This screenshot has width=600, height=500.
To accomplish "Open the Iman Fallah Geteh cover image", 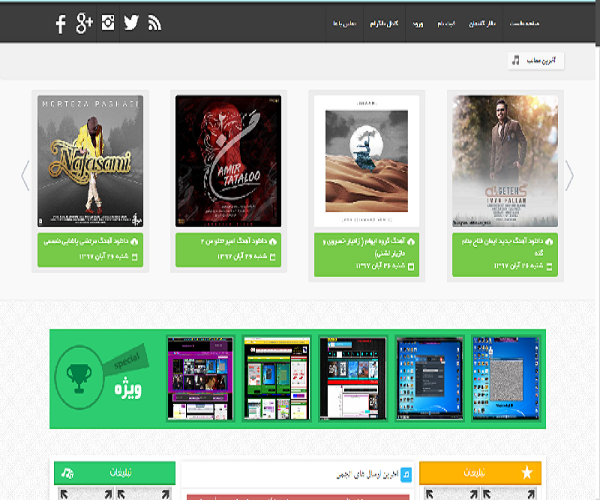I will pos(505,161).
